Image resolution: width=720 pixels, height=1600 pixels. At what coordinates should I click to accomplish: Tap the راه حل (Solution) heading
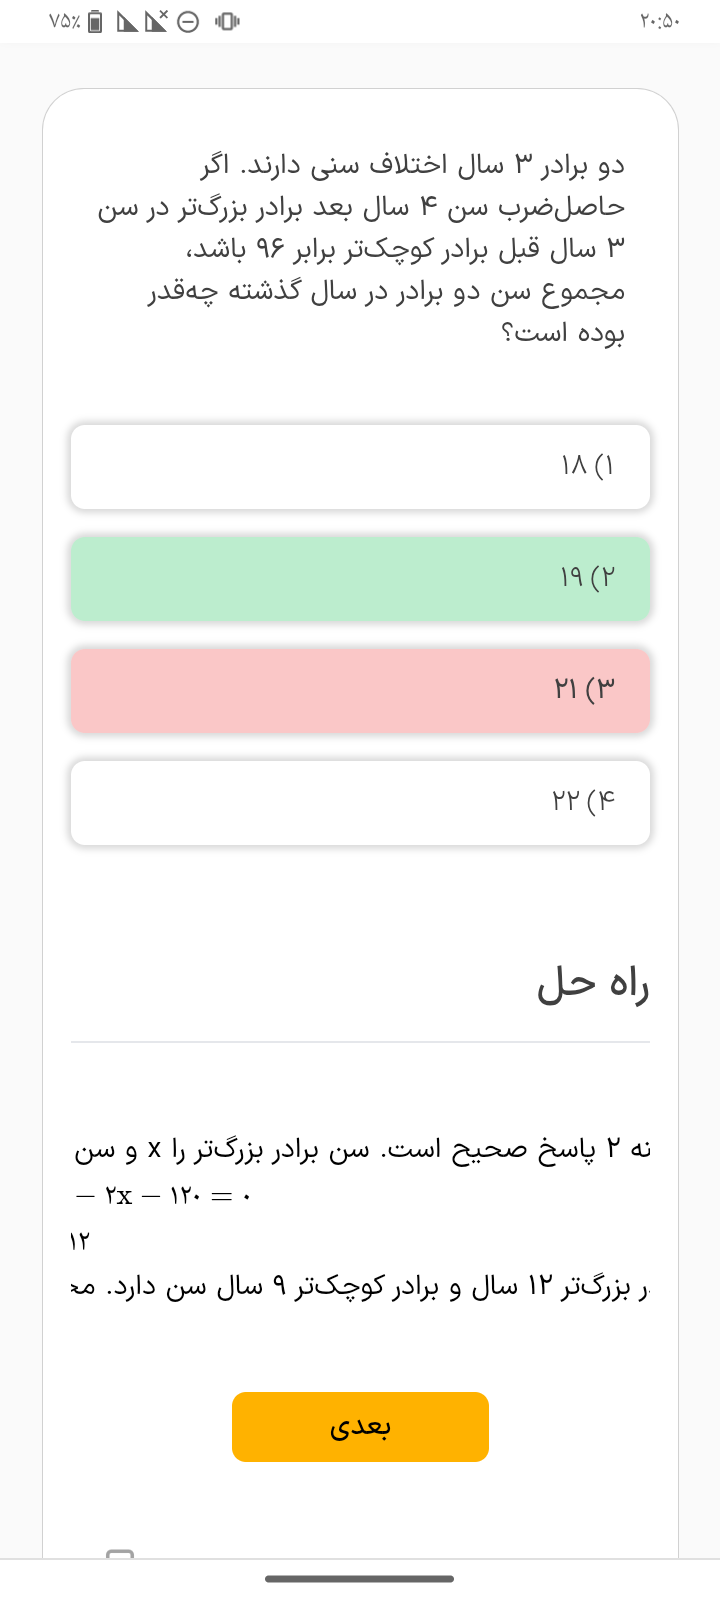[593, 985]
